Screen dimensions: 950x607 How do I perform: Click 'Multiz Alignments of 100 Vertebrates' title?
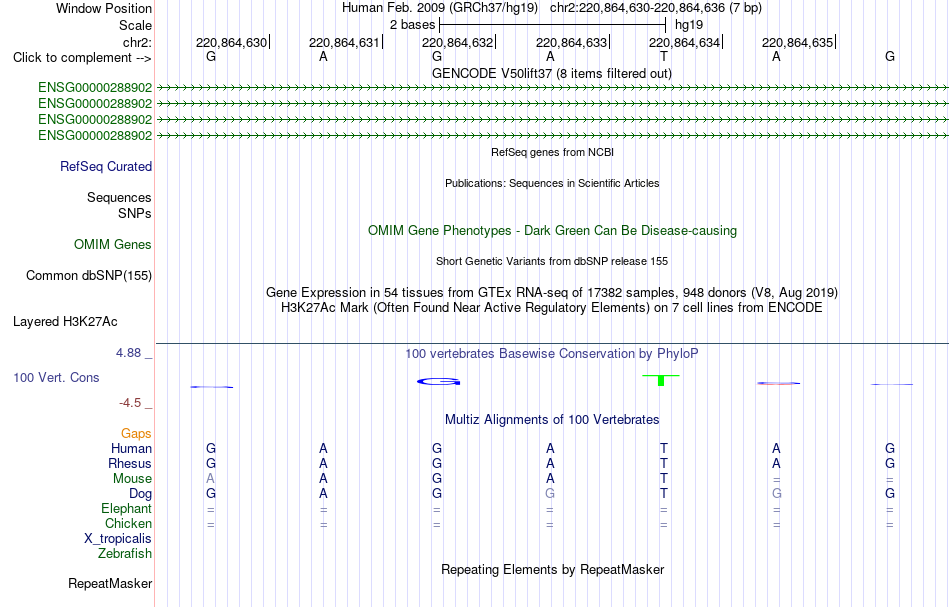click(552, 420)
